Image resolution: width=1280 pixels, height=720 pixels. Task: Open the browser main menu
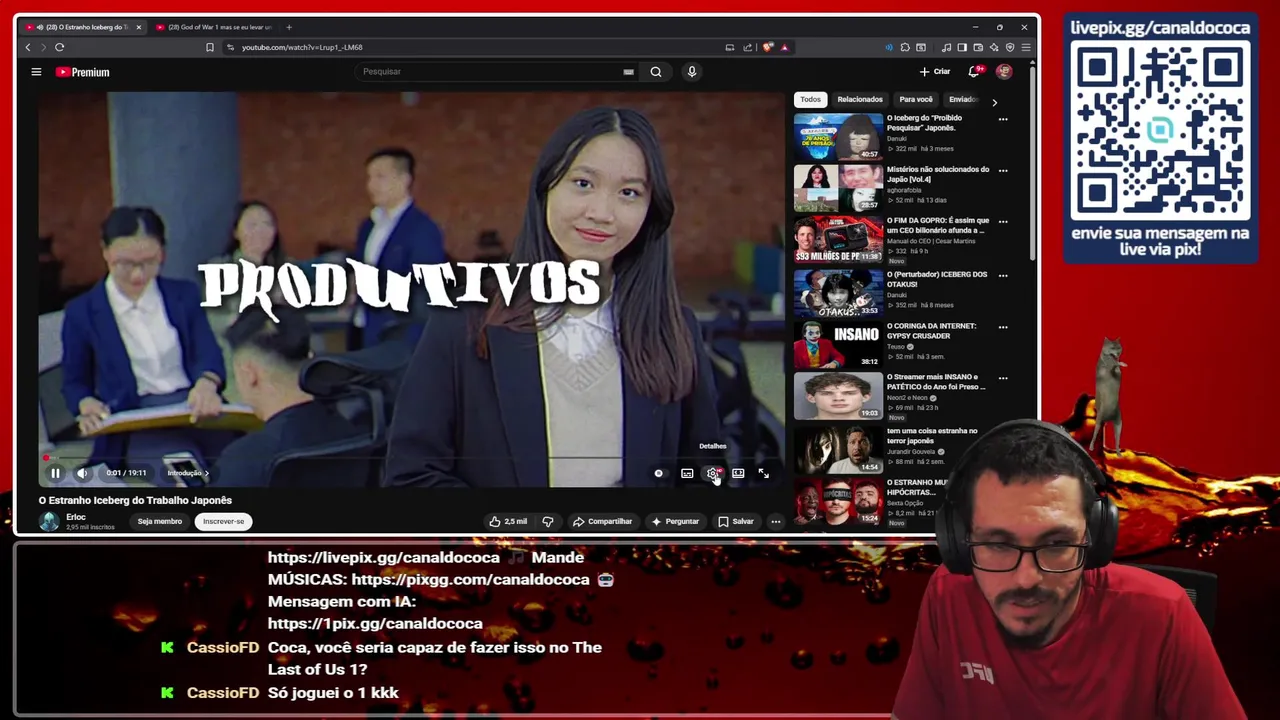pyautogui.click(x=1026, y=47)
